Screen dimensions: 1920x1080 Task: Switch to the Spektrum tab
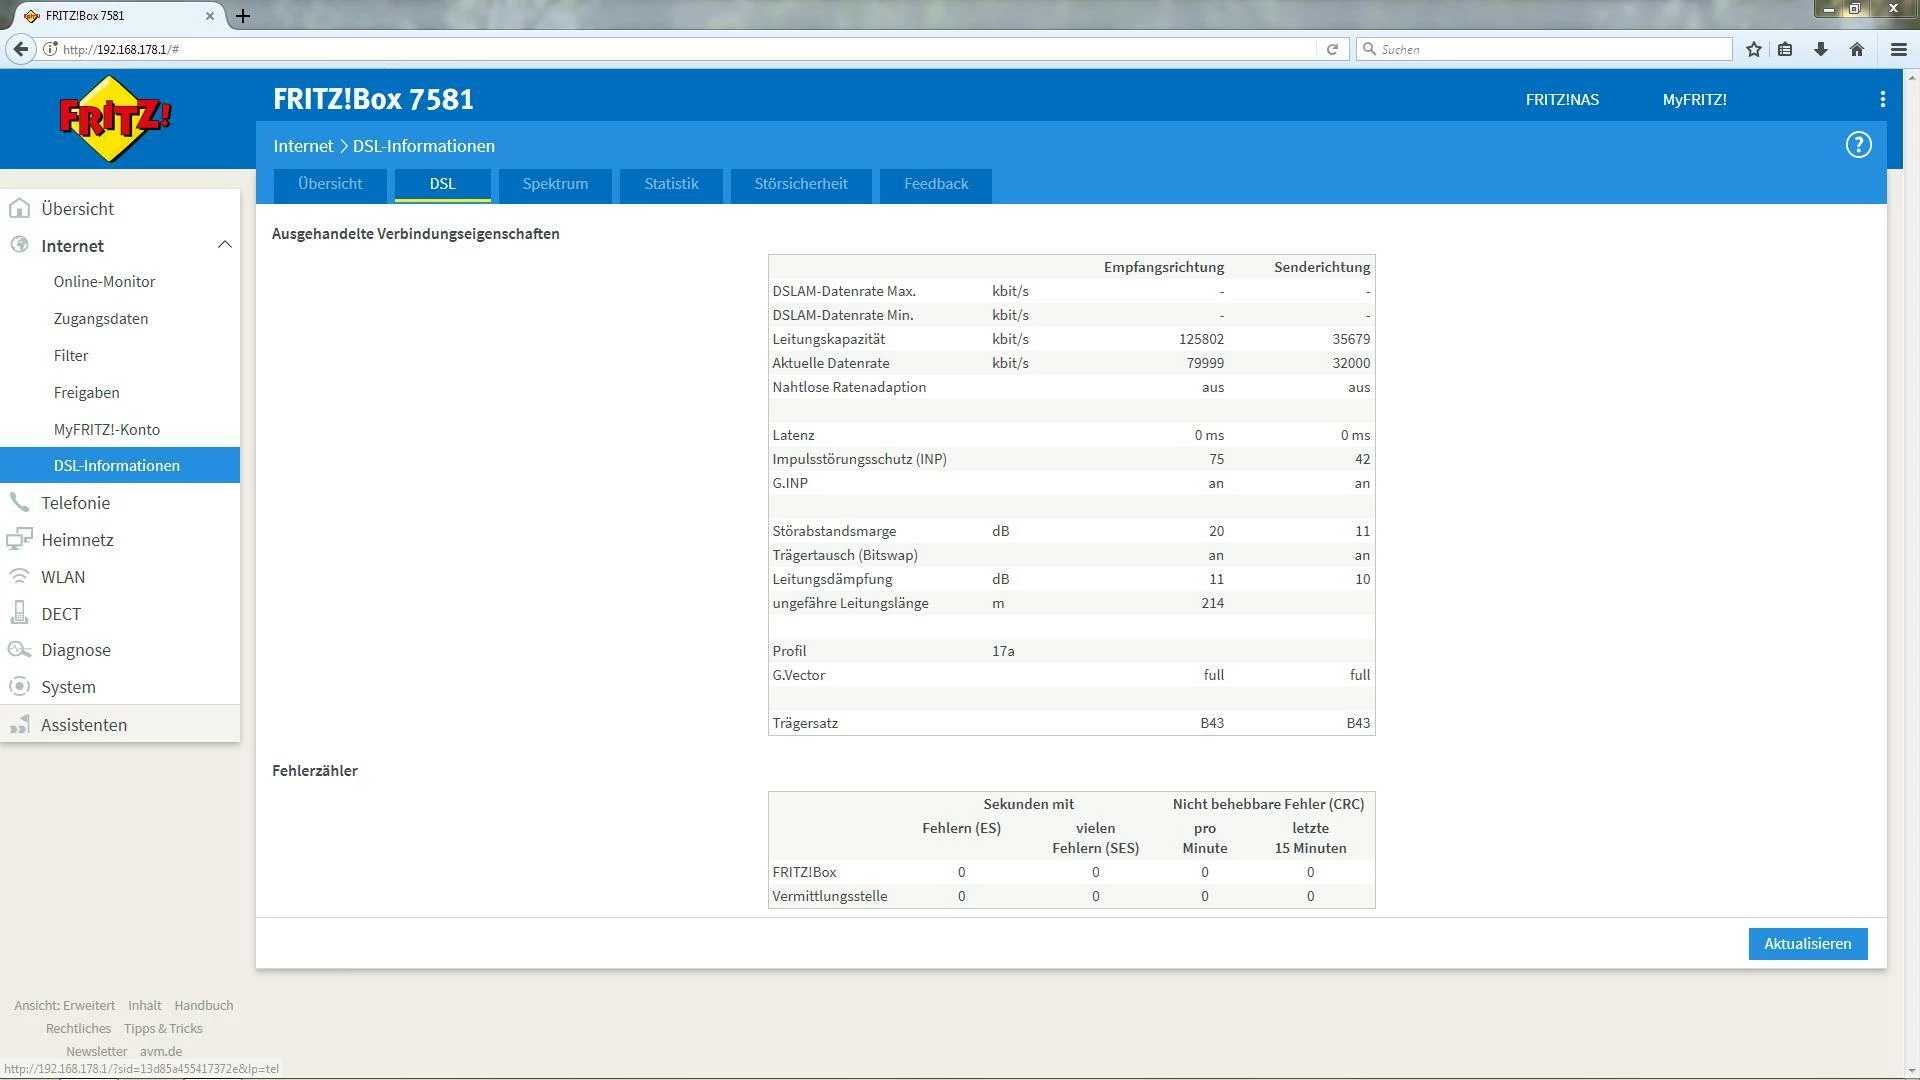[555, 184]
